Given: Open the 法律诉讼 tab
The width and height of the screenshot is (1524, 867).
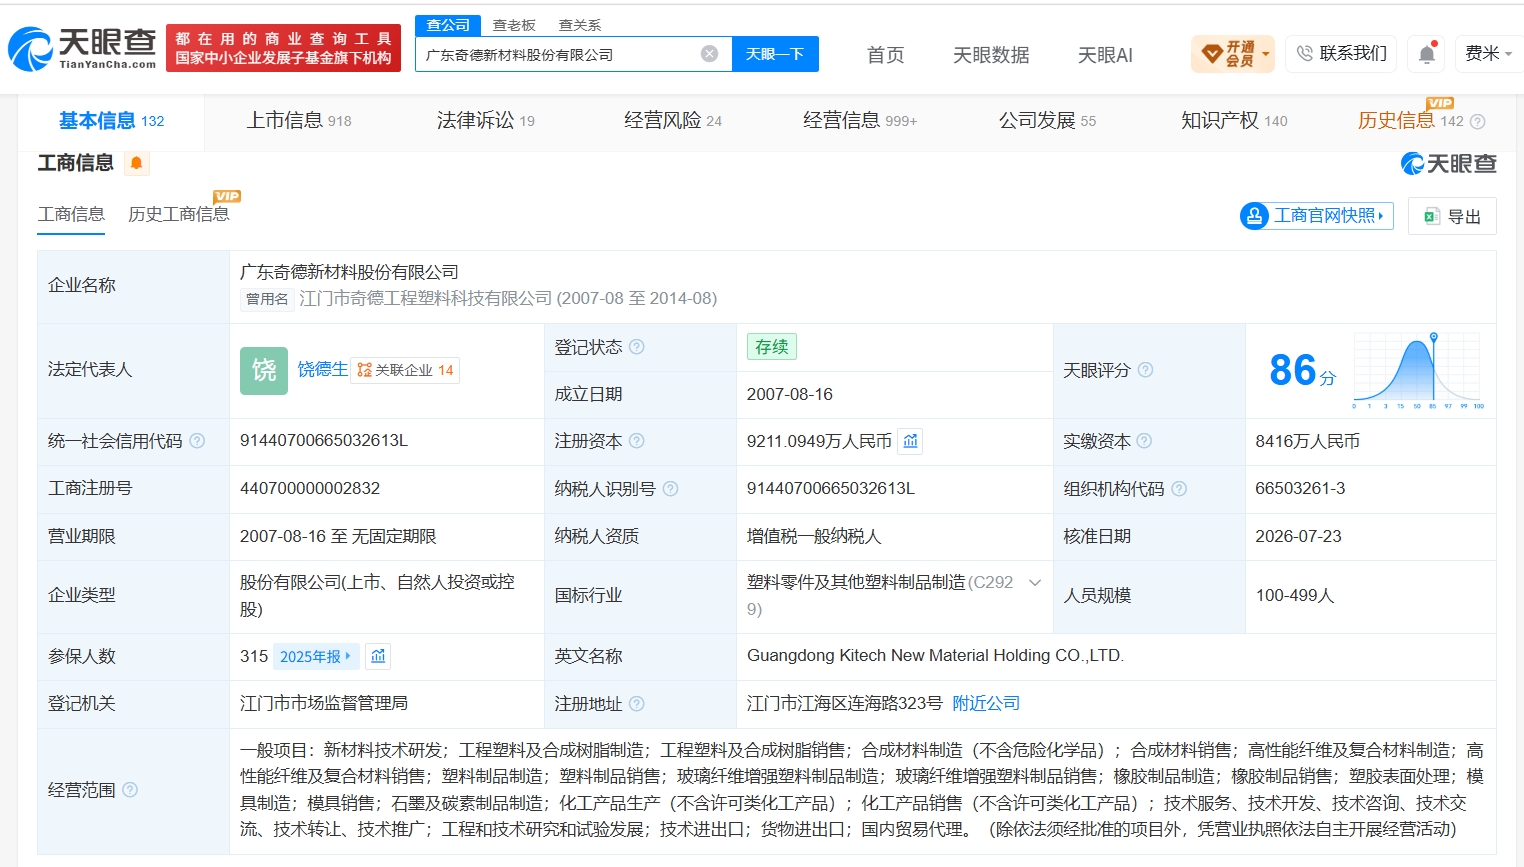Looking at the screenshot, I should click(486, 121).
